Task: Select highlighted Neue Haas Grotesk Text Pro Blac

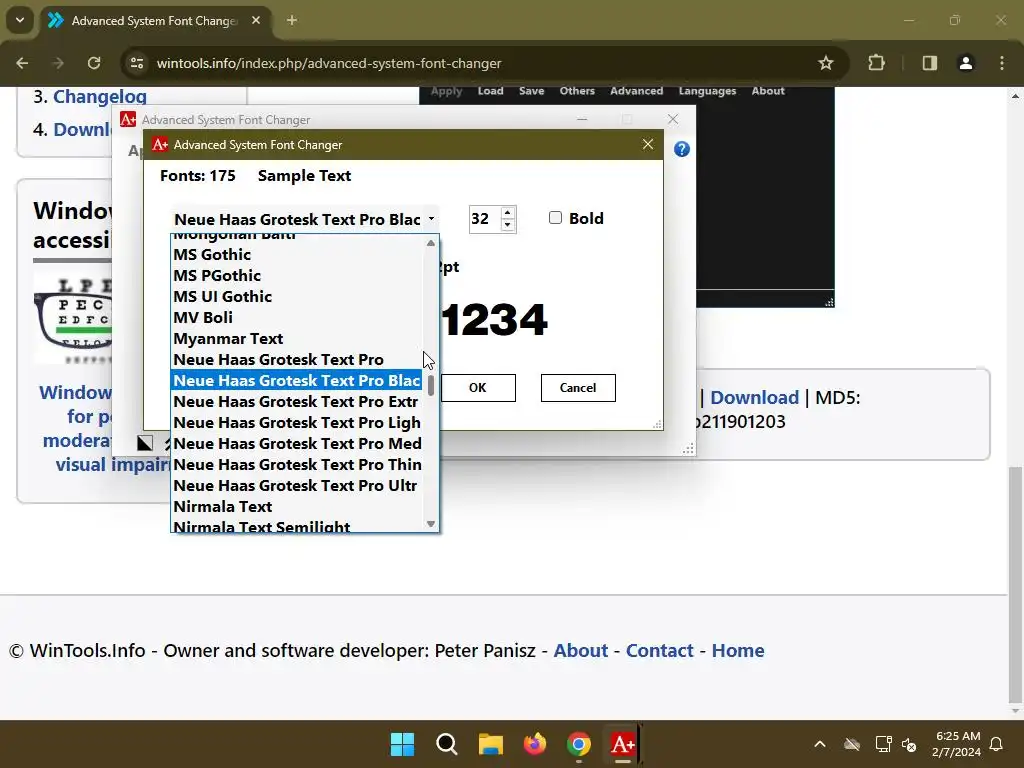Action: coord(297,381)
